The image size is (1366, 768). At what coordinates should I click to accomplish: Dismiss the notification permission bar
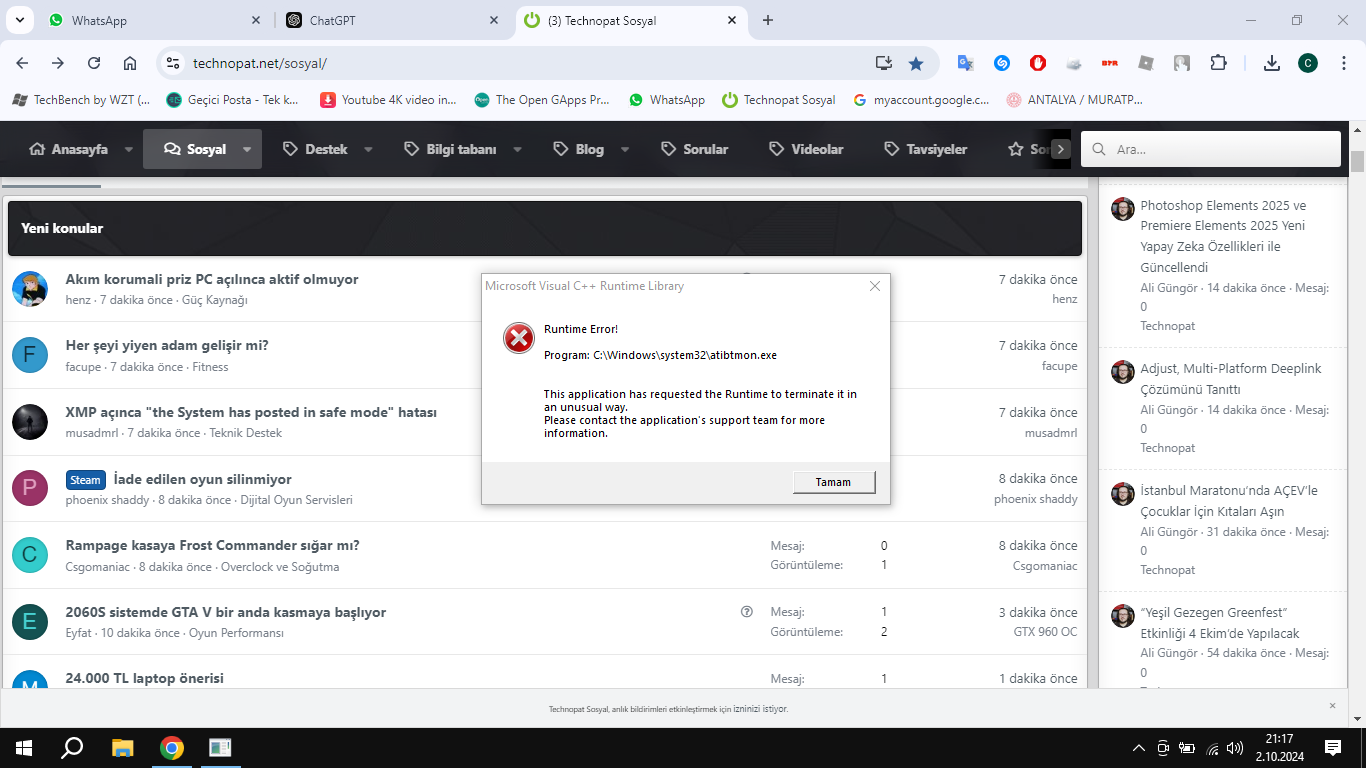pos(1332,705)
